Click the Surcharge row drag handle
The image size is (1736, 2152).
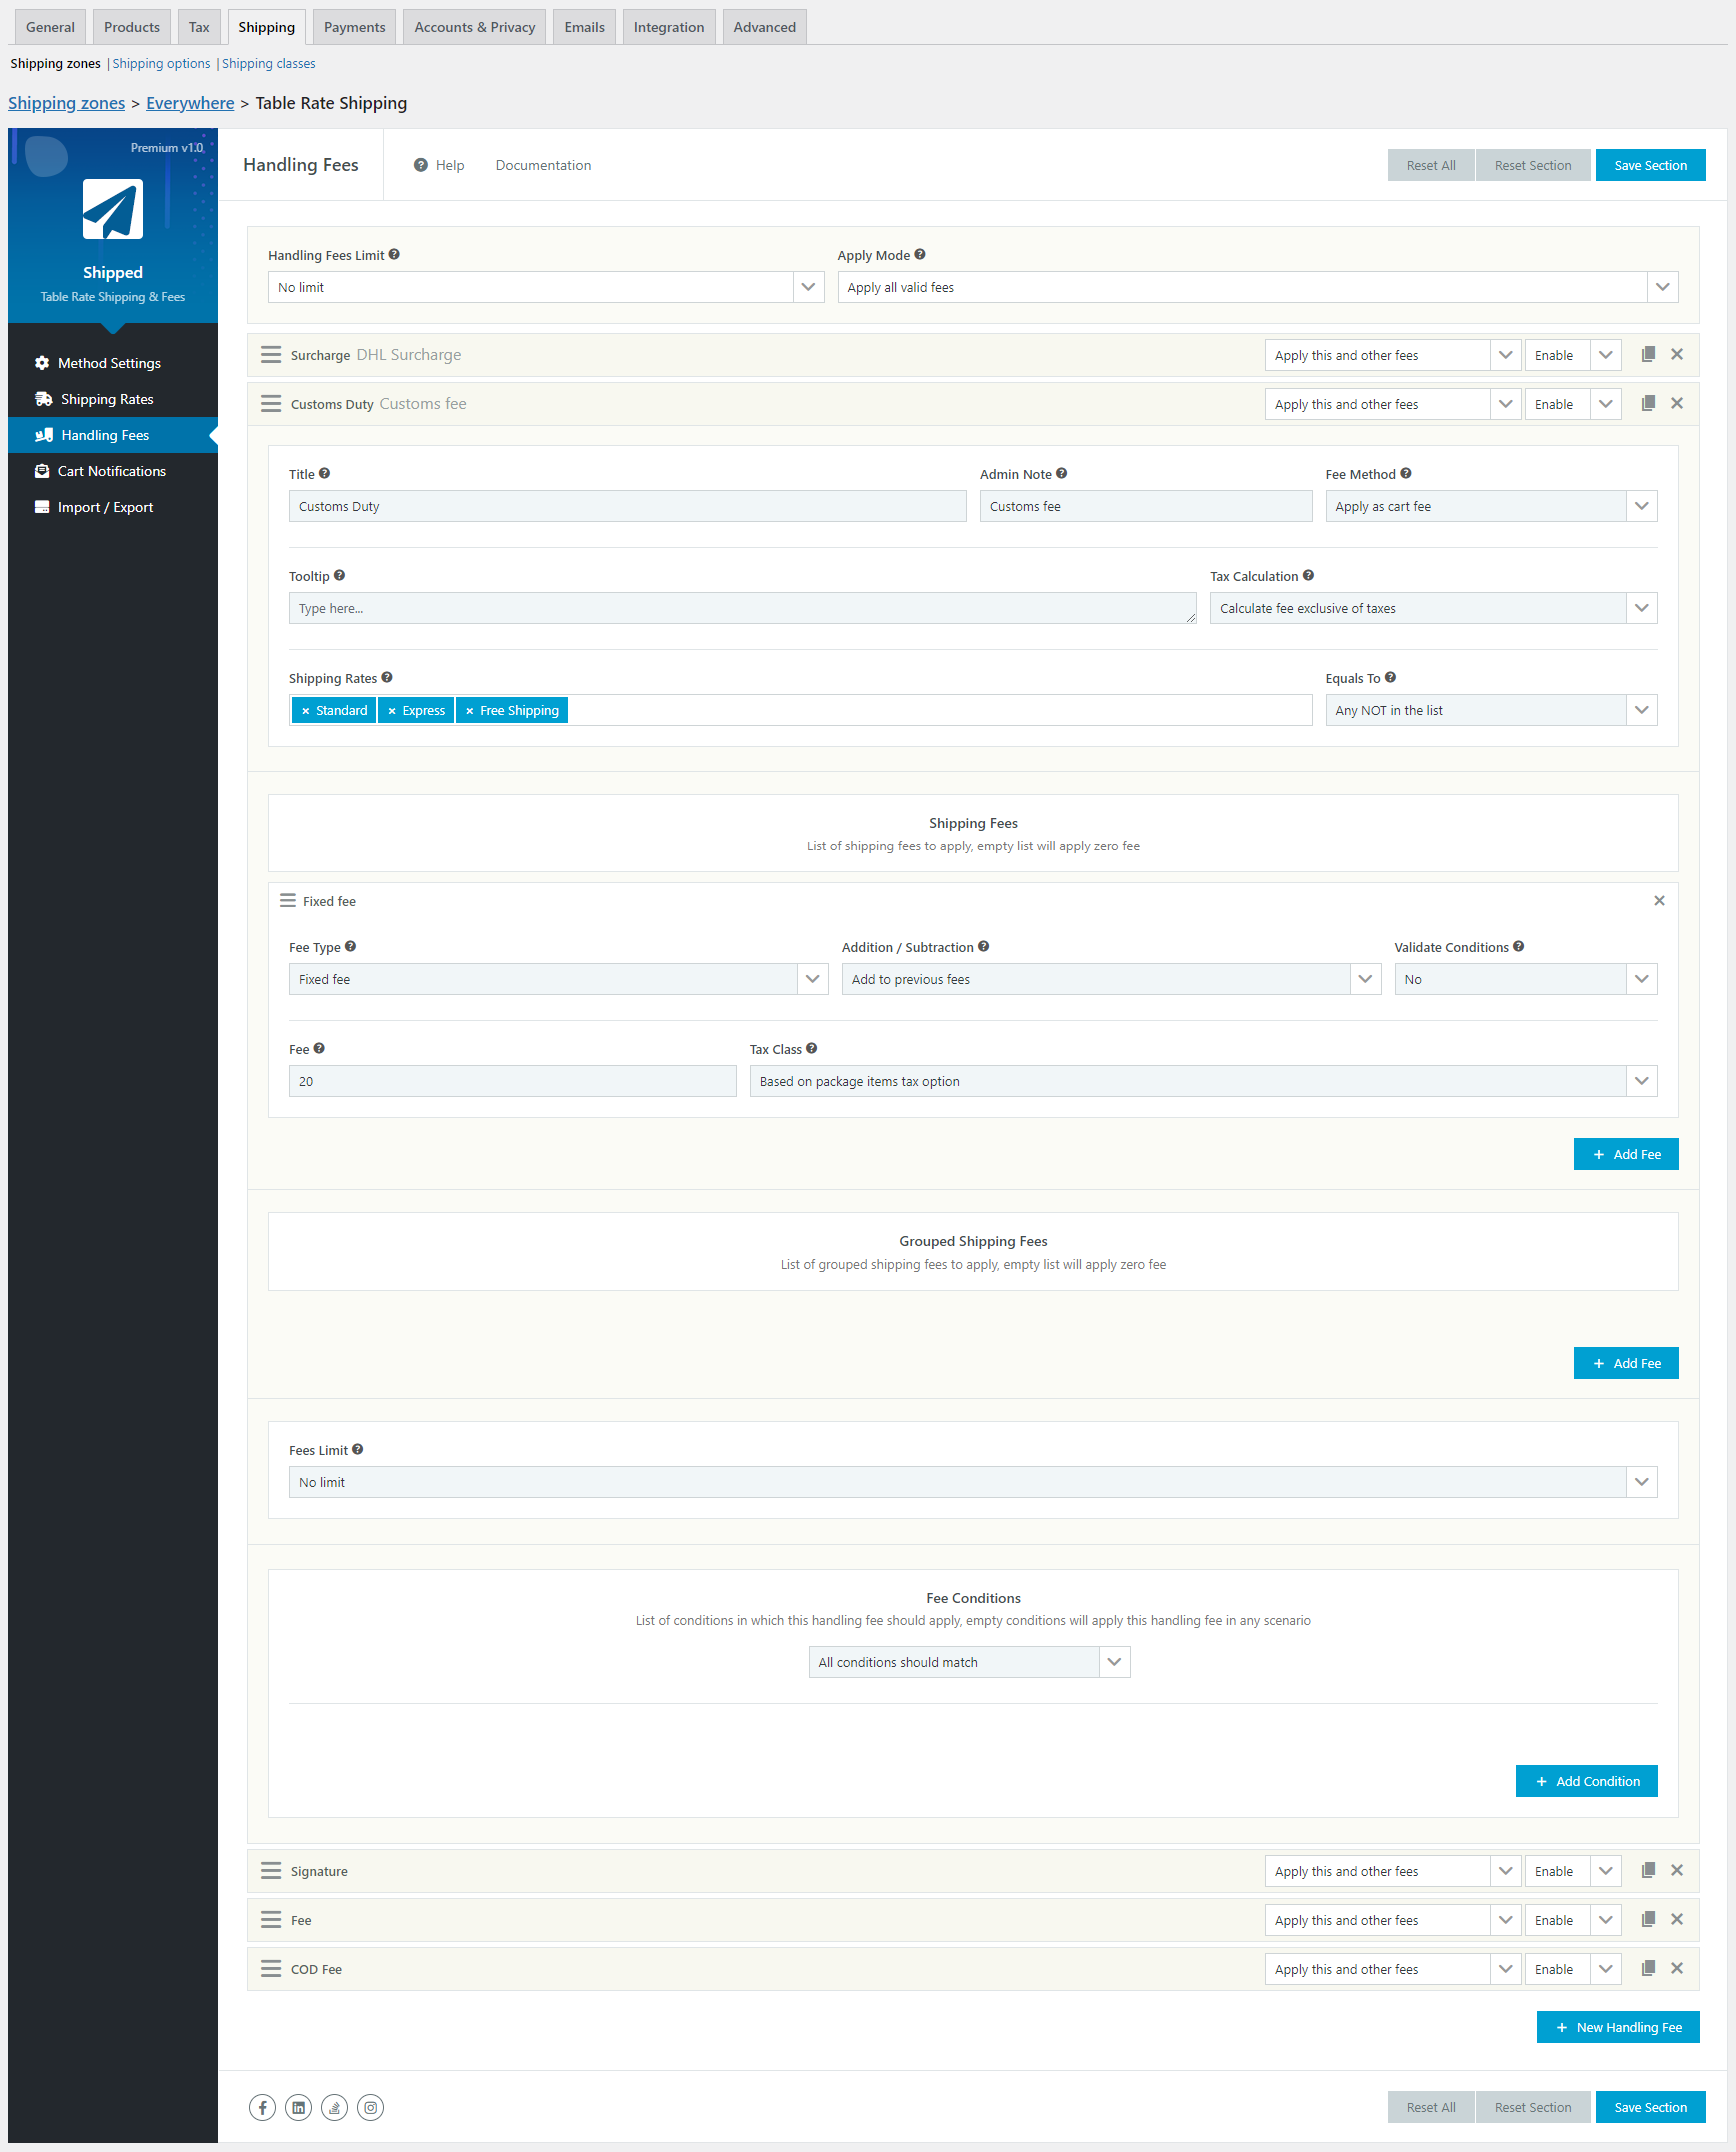(271, 354)
